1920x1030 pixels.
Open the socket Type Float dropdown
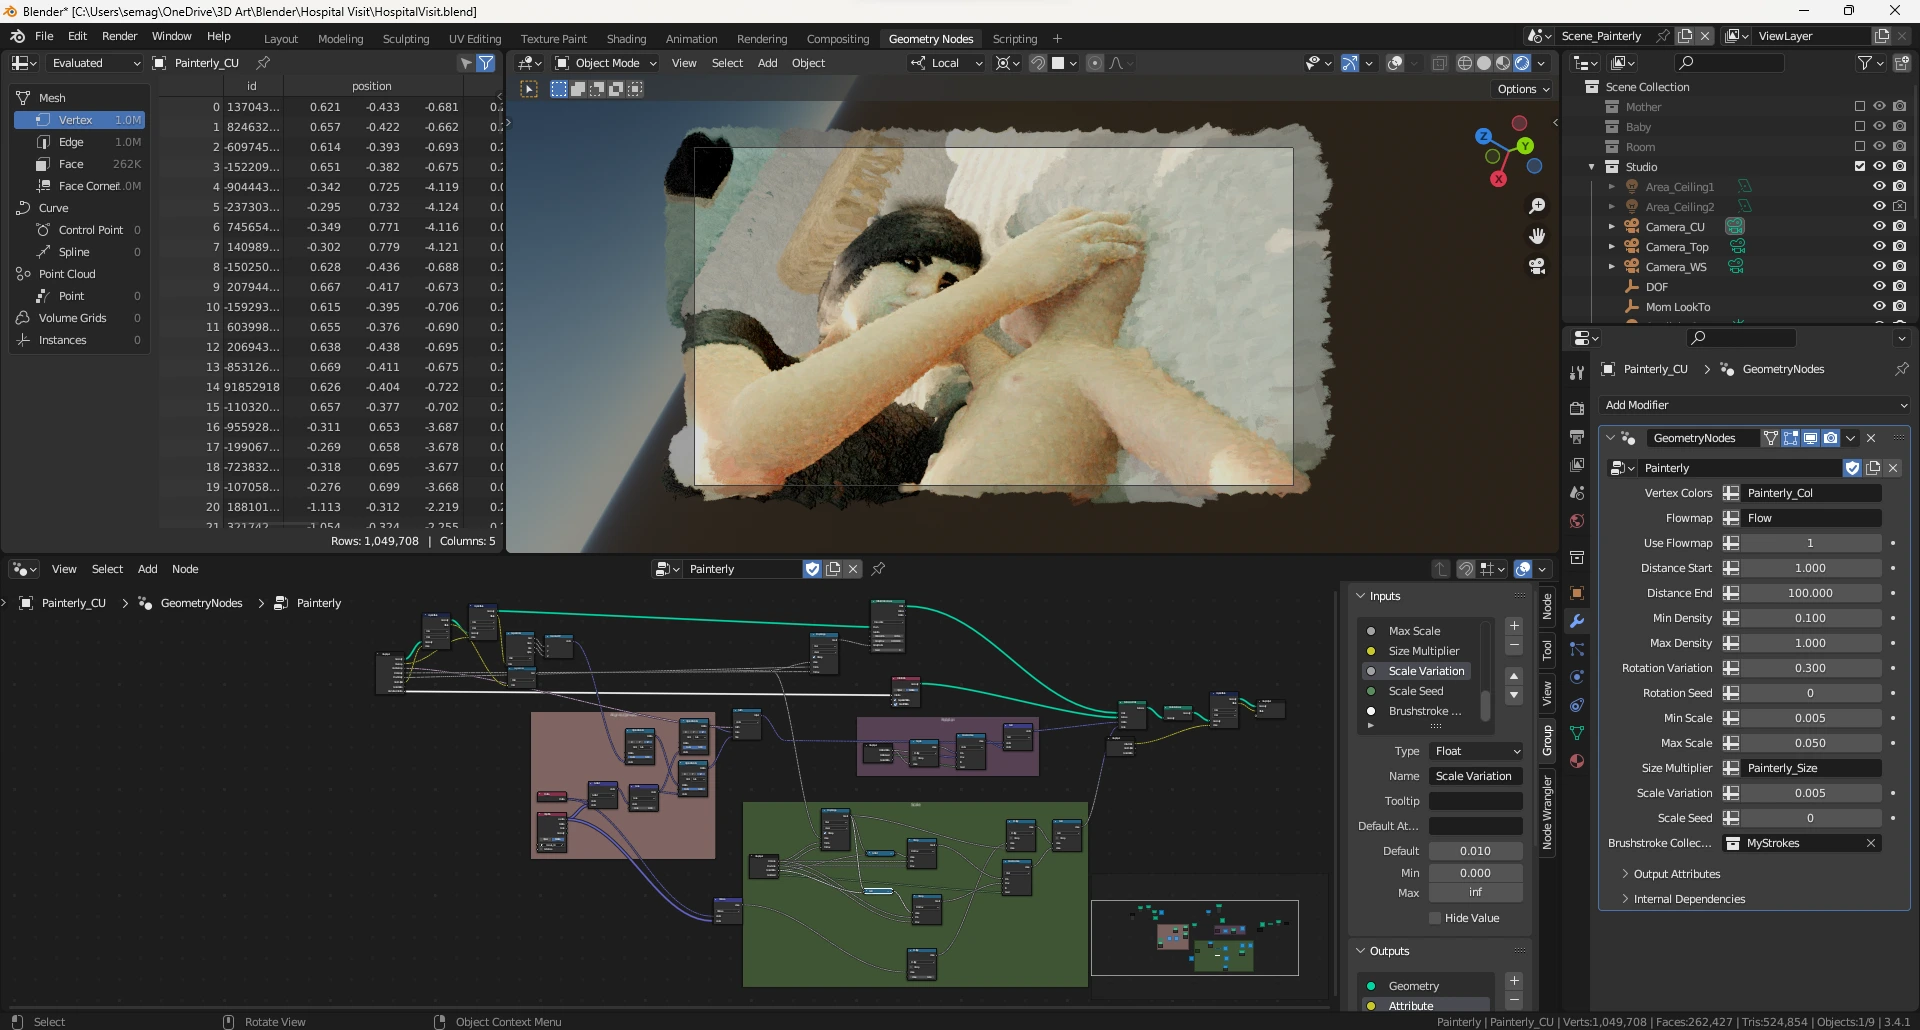1476,751
